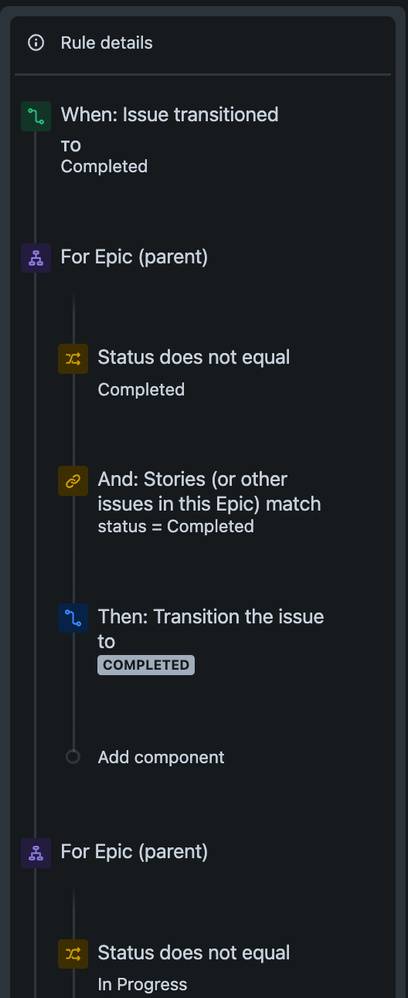Image resolution: width=408 pixels, height=998 pixels.
Task: Select the second For Epic (parent) branch
Action: 134,852
